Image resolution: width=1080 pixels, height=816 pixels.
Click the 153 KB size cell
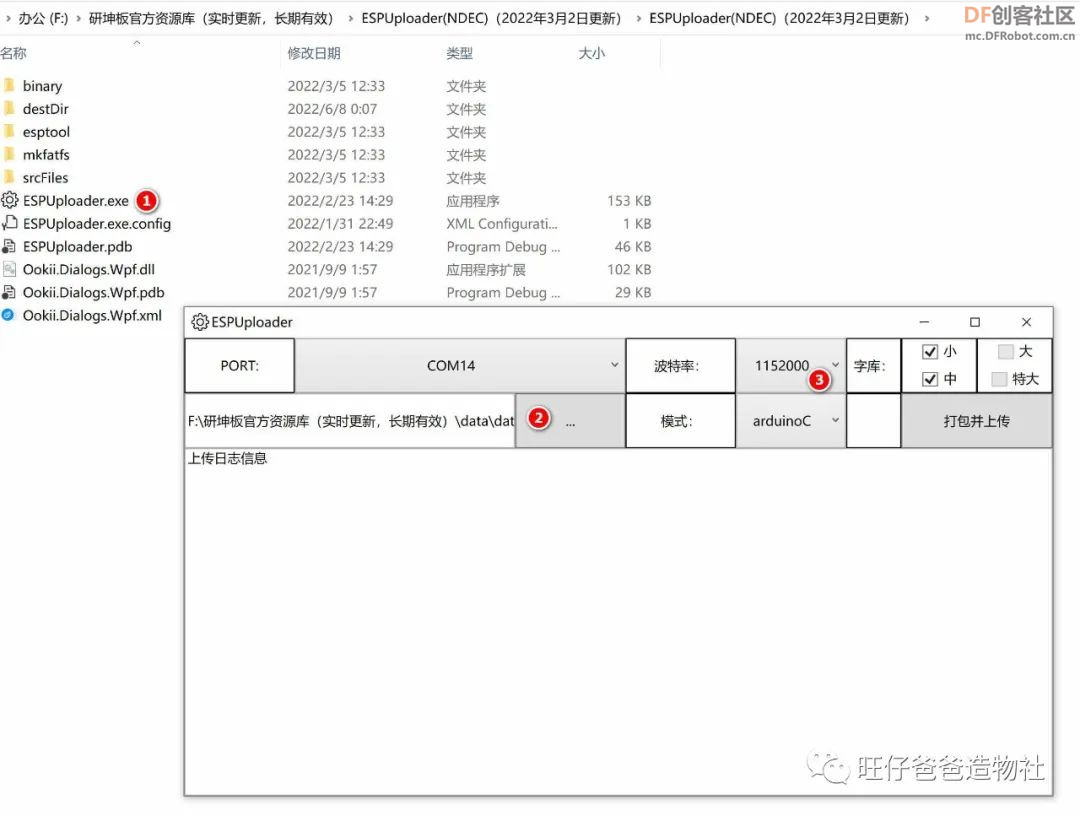click(x=629, y=200)
